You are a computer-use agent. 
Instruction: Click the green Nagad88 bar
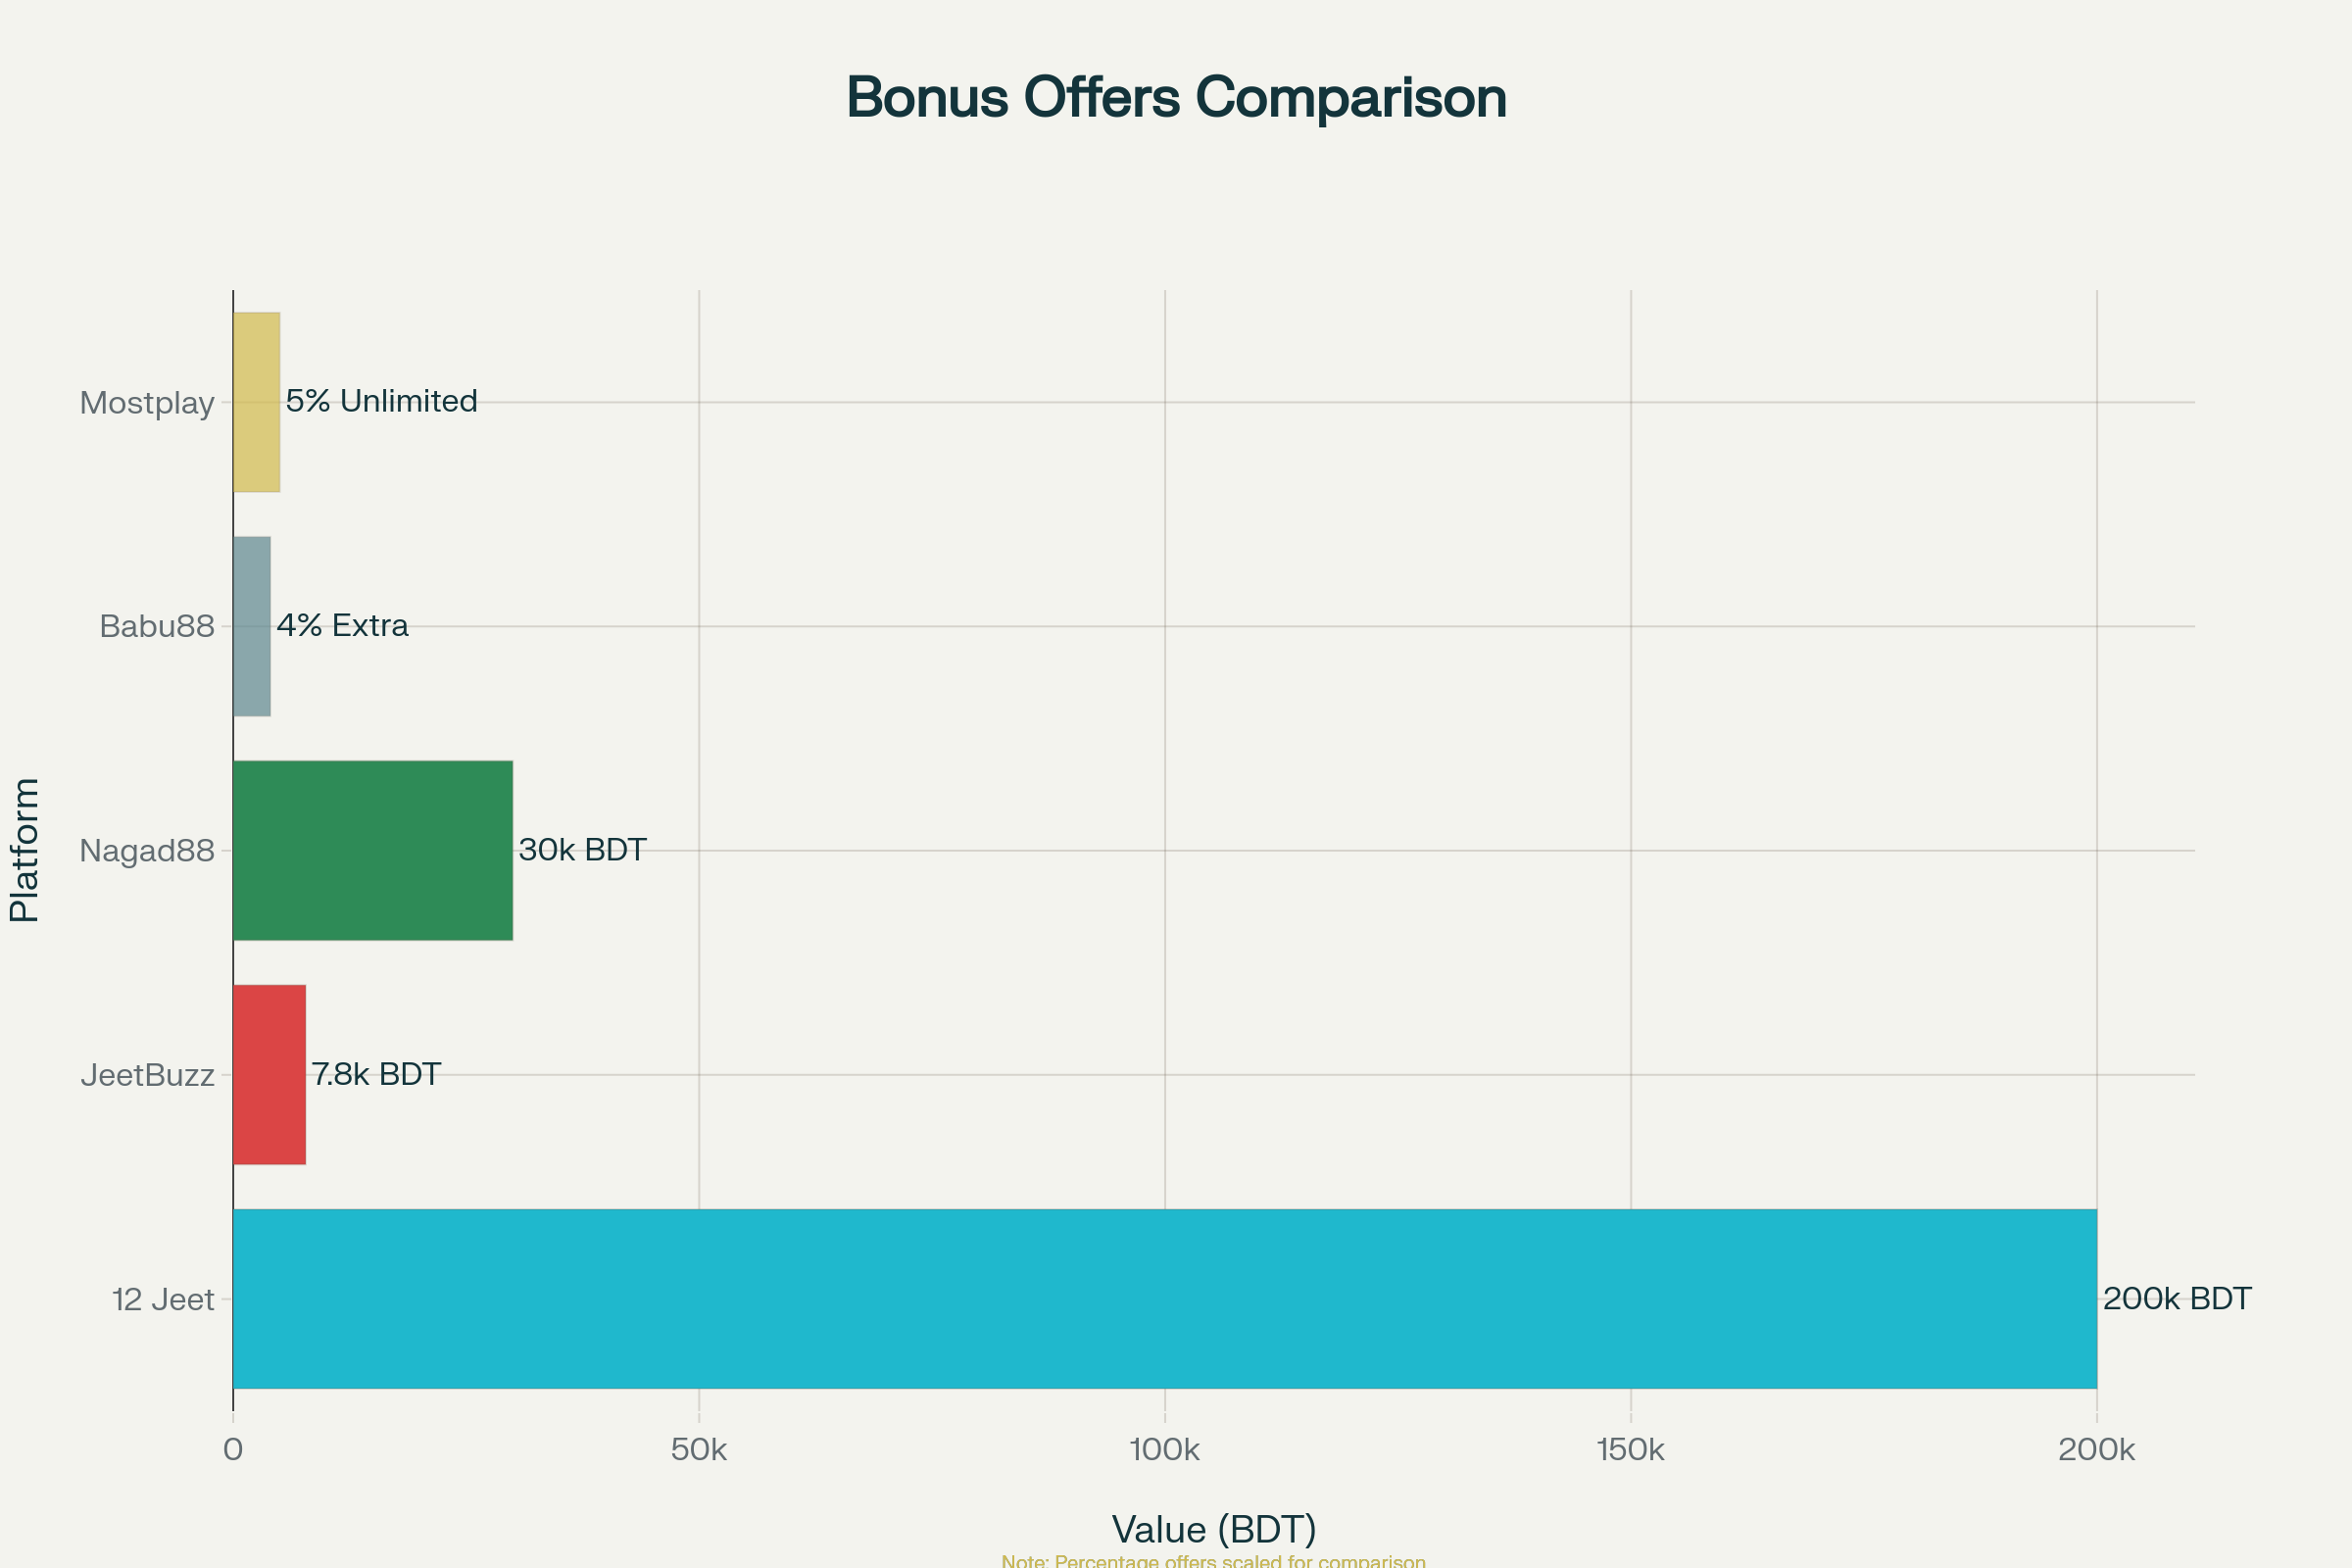(x=372, y=850)
